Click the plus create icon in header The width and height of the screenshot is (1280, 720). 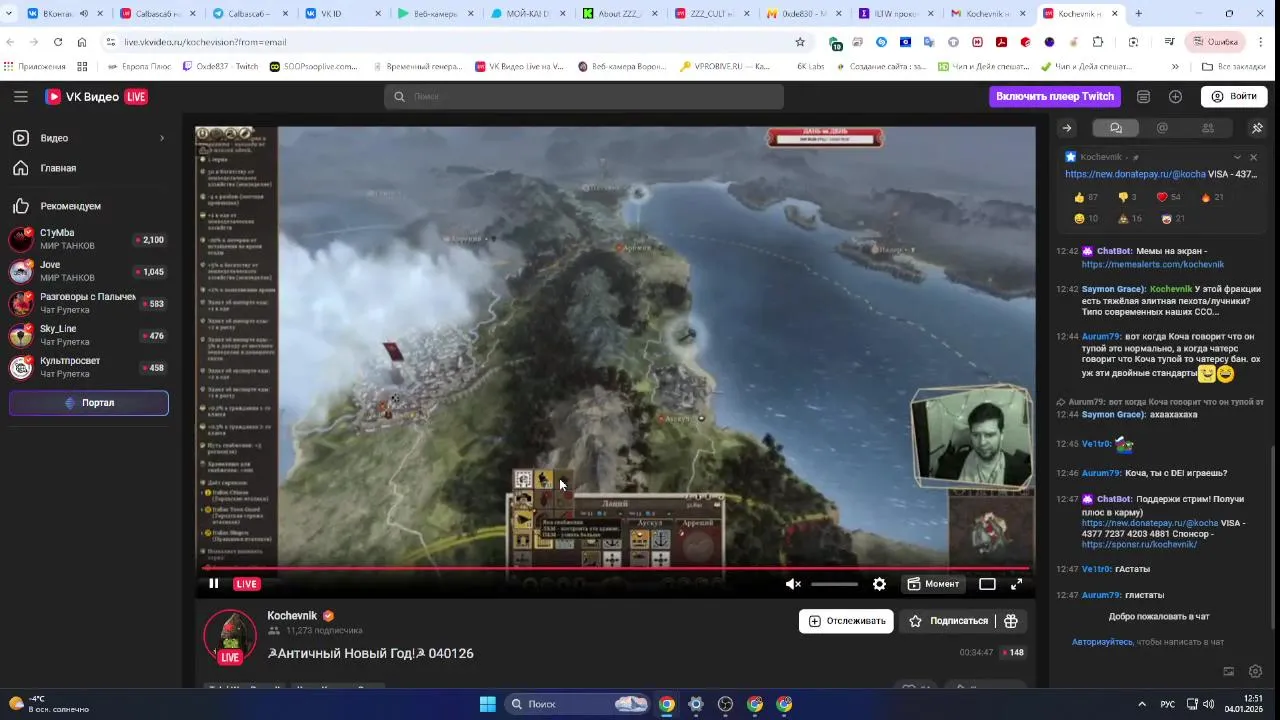1175,97
